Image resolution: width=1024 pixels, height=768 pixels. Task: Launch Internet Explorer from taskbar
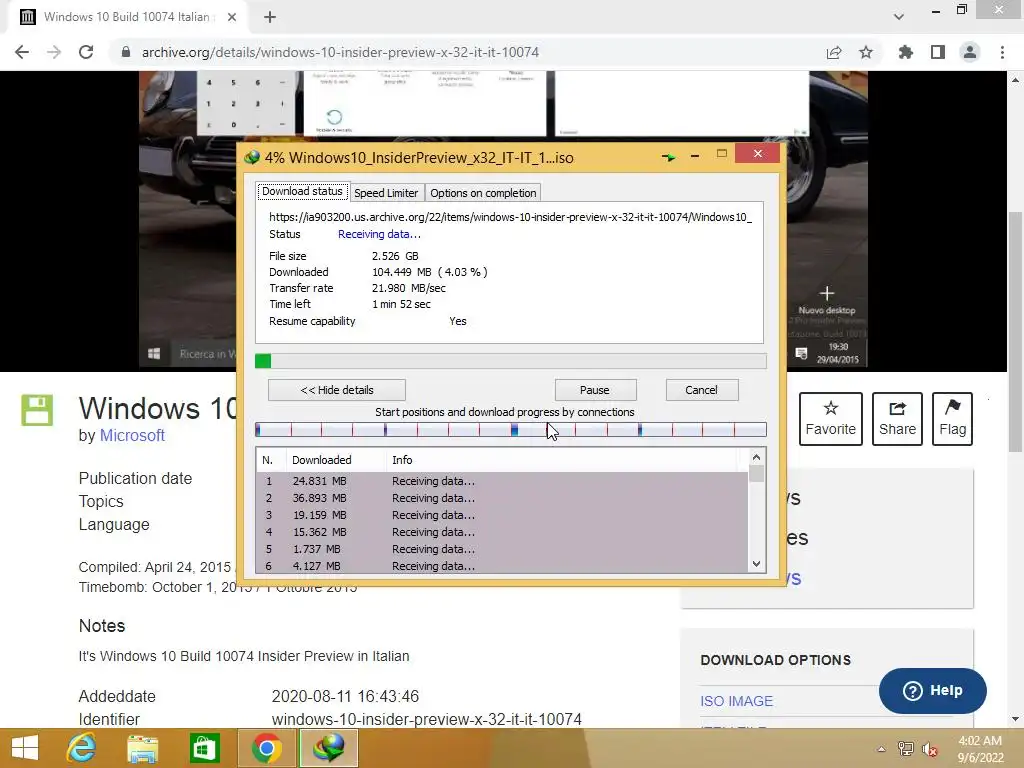(x=82, y=748)
